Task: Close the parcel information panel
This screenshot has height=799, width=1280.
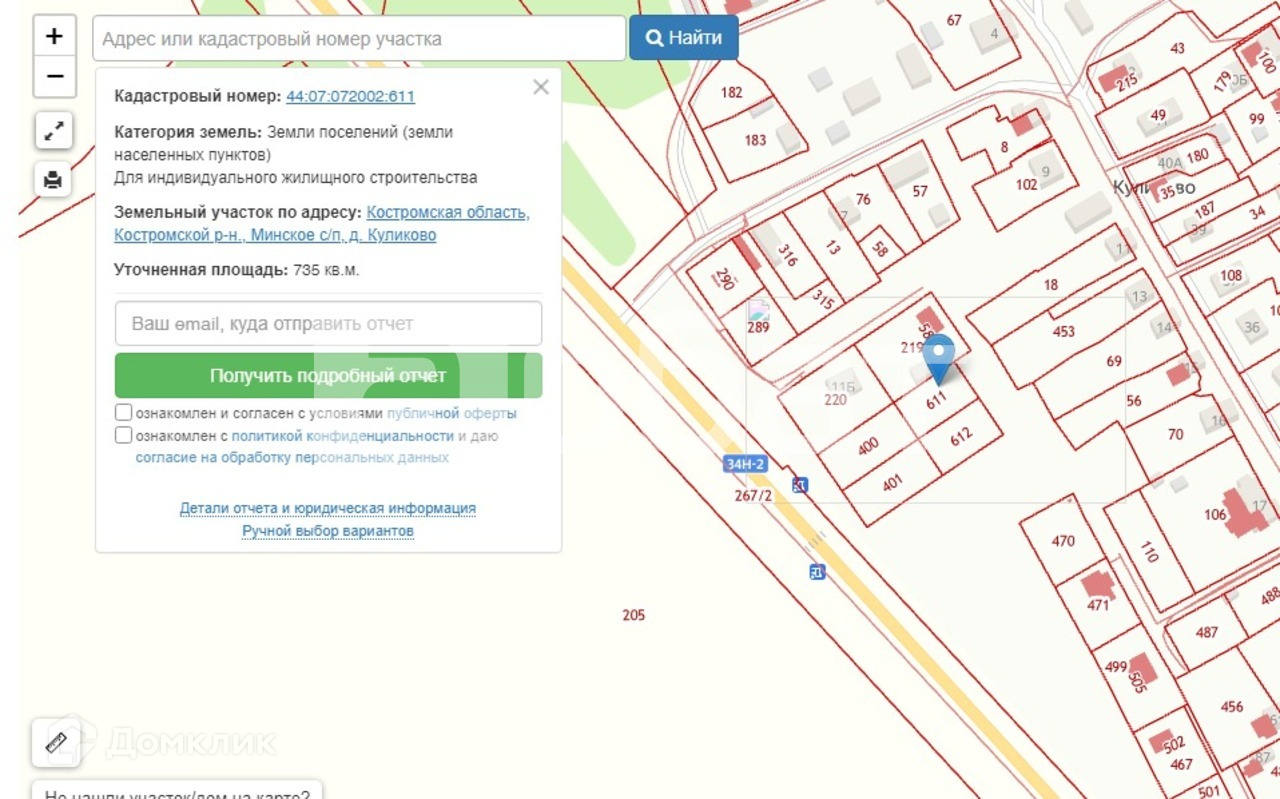Action: [541, 87]
